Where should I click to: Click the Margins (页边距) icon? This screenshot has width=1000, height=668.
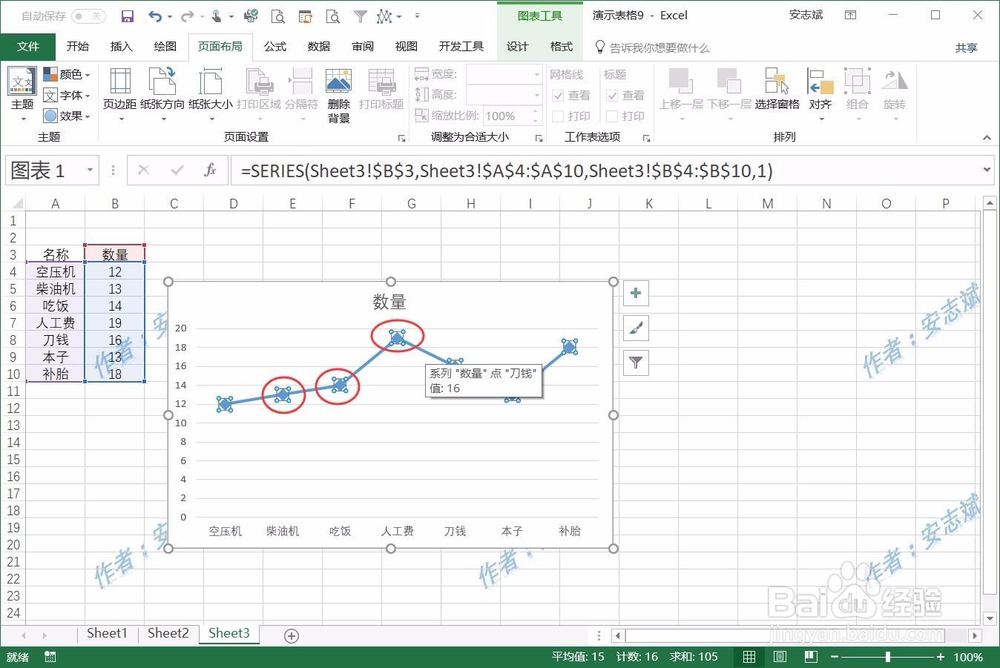pos(120,82)
